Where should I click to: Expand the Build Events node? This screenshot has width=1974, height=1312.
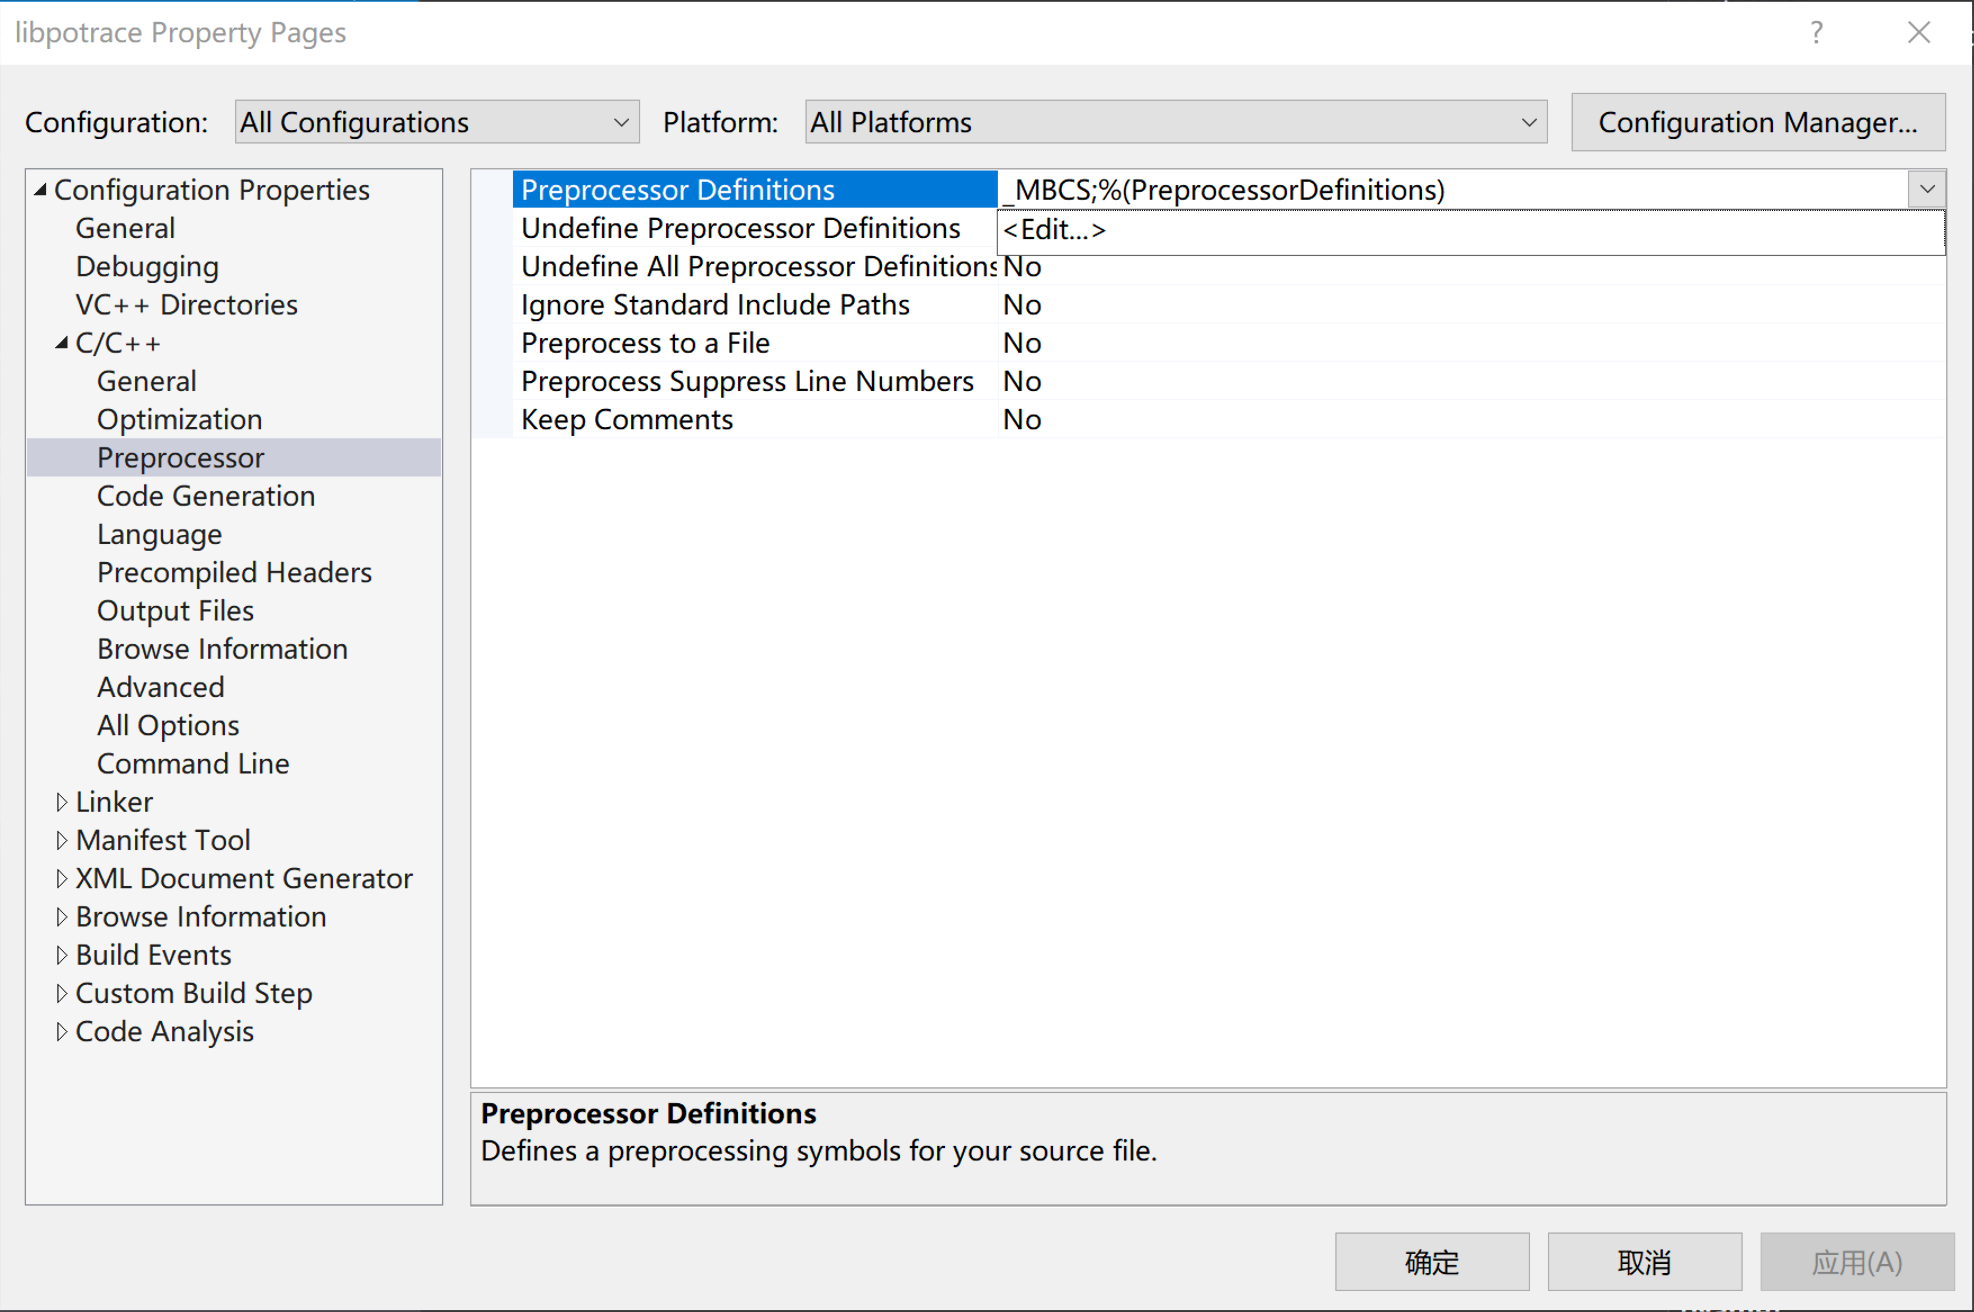pyautogui.click(x=62, y=955)
